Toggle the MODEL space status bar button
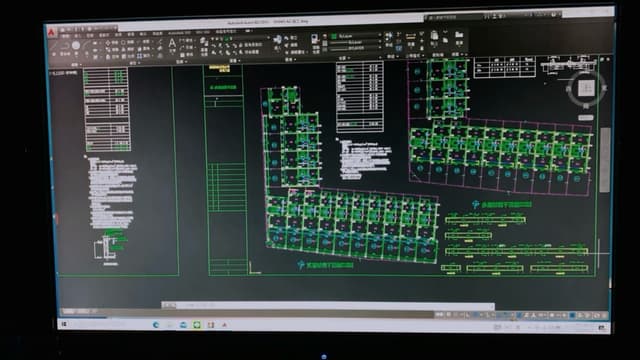This screenshot has height=360, width=640. [439, 315]
